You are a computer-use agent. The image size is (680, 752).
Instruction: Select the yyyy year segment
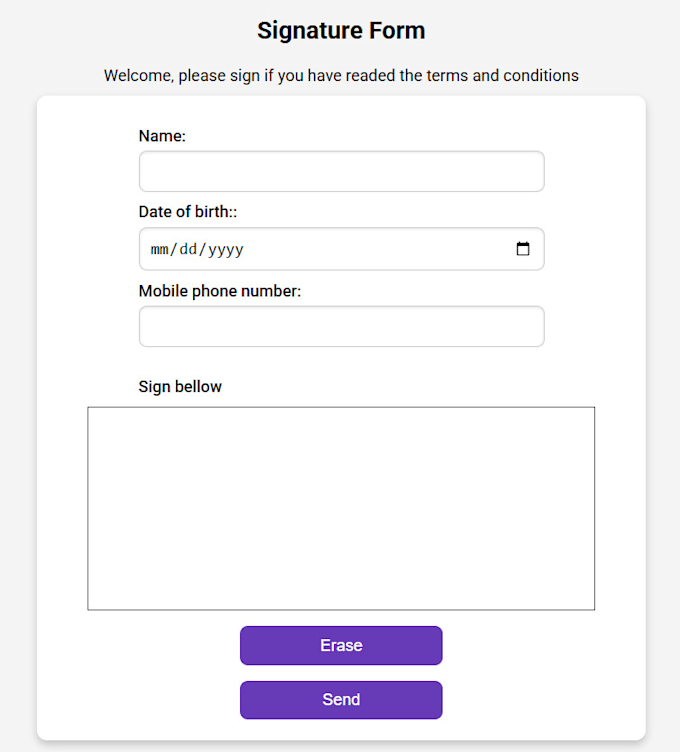pos(226,250)
